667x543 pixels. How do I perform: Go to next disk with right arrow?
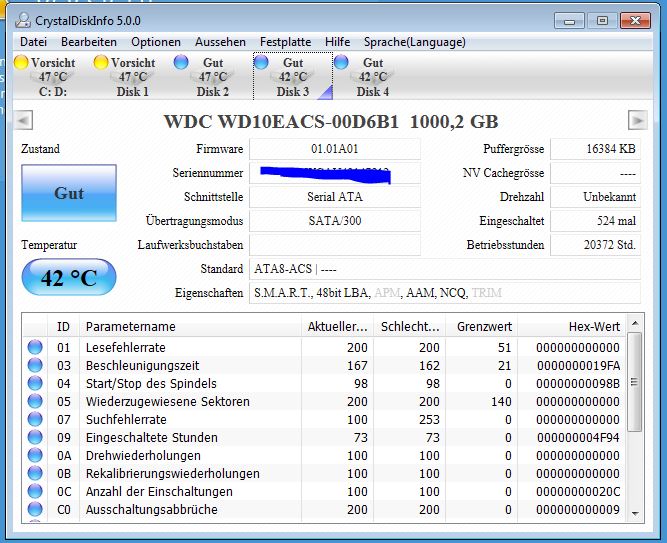(638, 120)
